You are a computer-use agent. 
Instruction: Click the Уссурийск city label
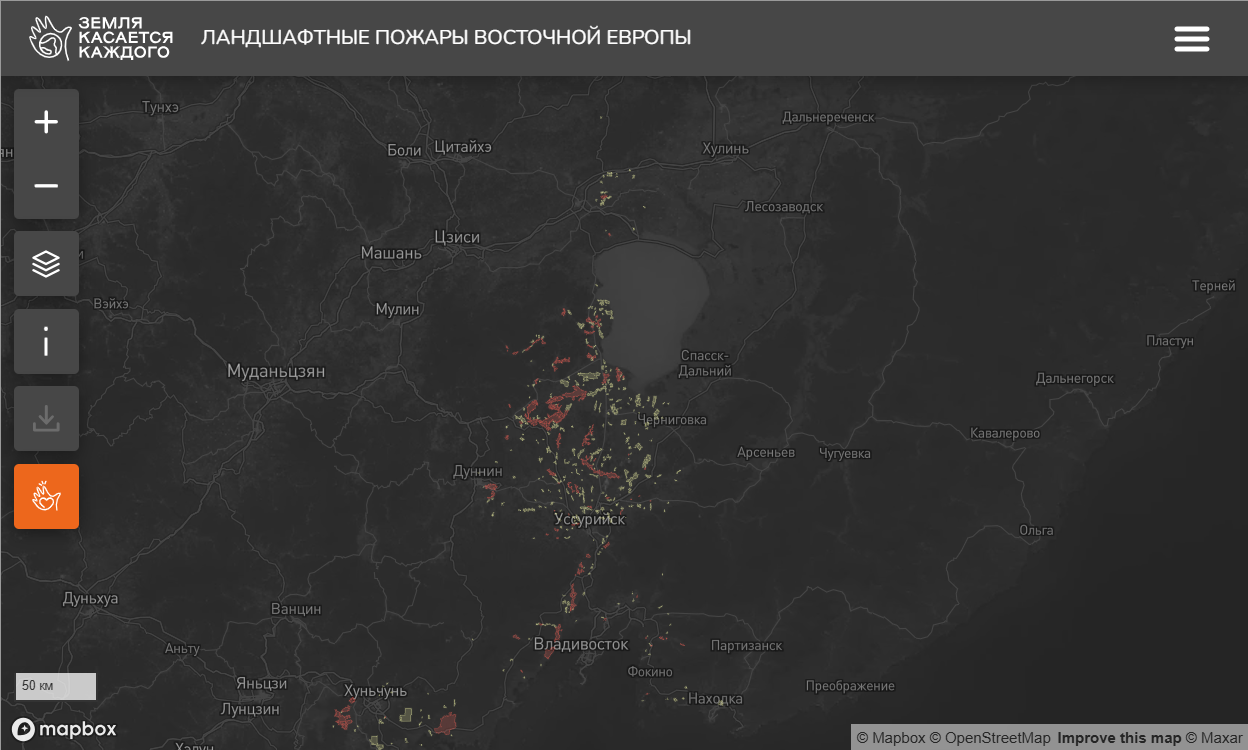590,519
